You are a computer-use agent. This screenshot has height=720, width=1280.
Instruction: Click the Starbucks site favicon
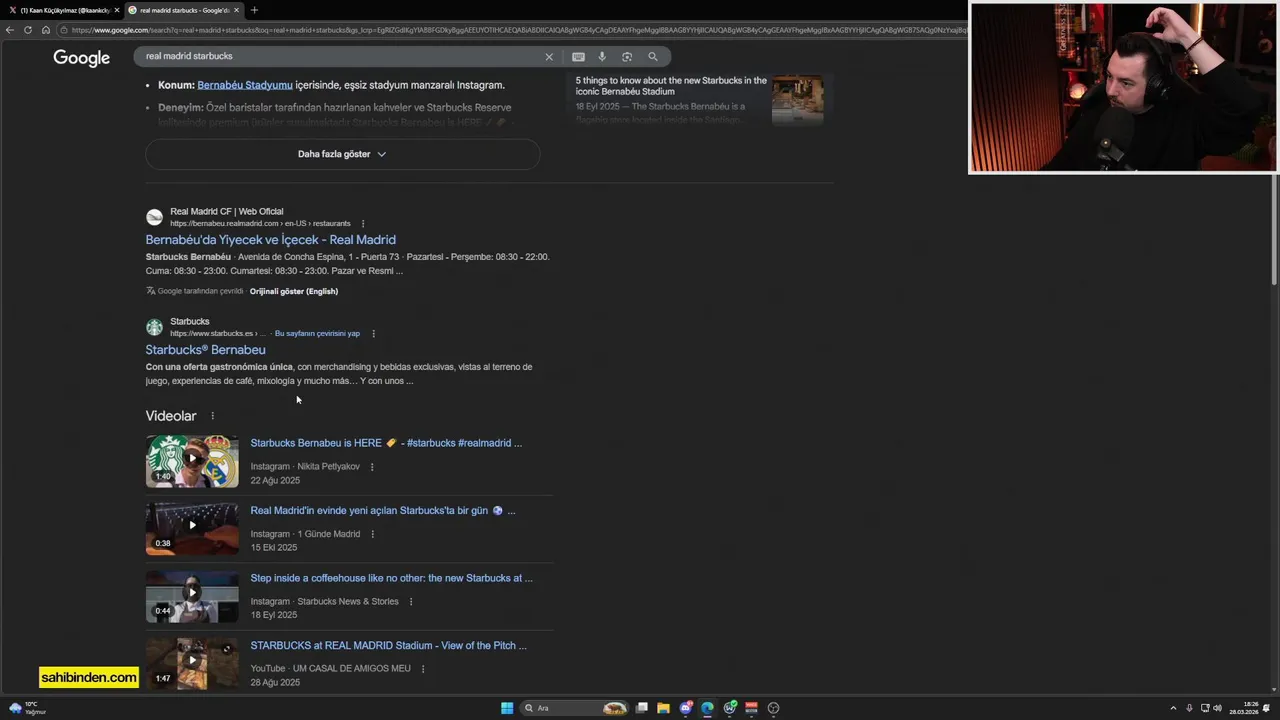[x=154, y=327]
